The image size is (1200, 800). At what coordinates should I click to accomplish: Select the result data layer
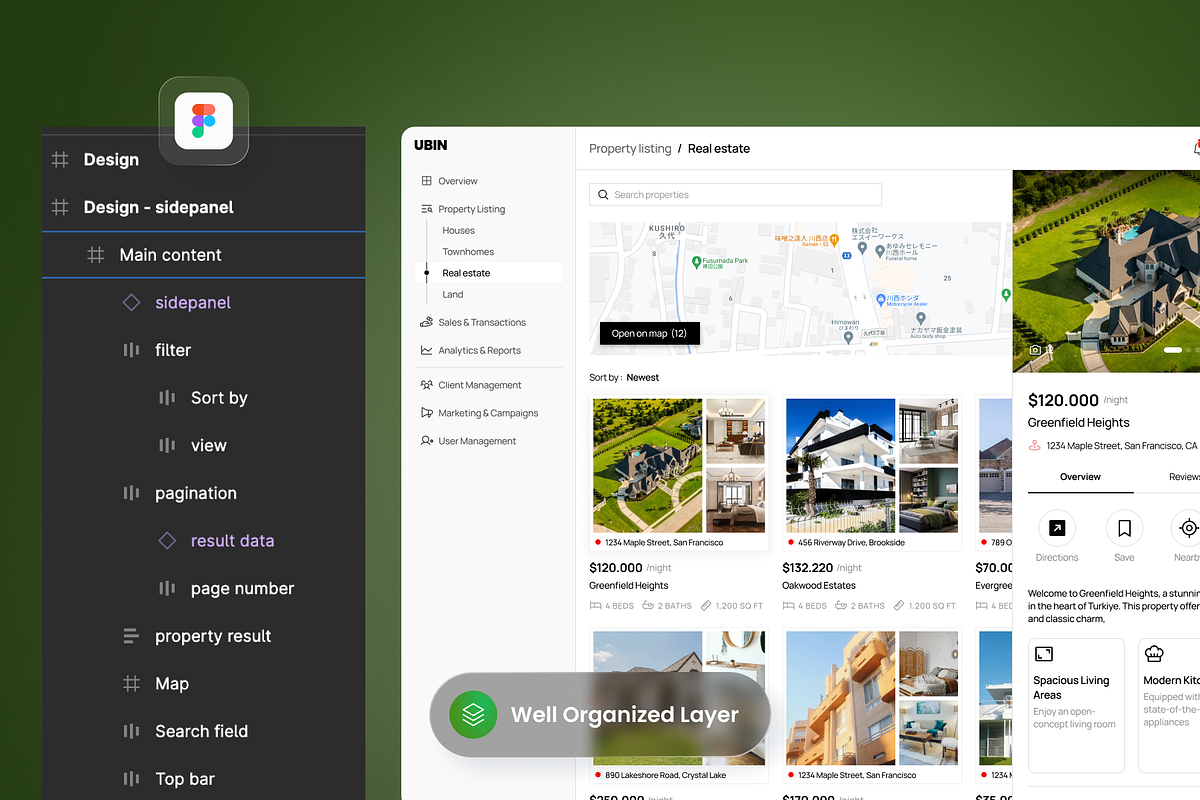point(232,541)
